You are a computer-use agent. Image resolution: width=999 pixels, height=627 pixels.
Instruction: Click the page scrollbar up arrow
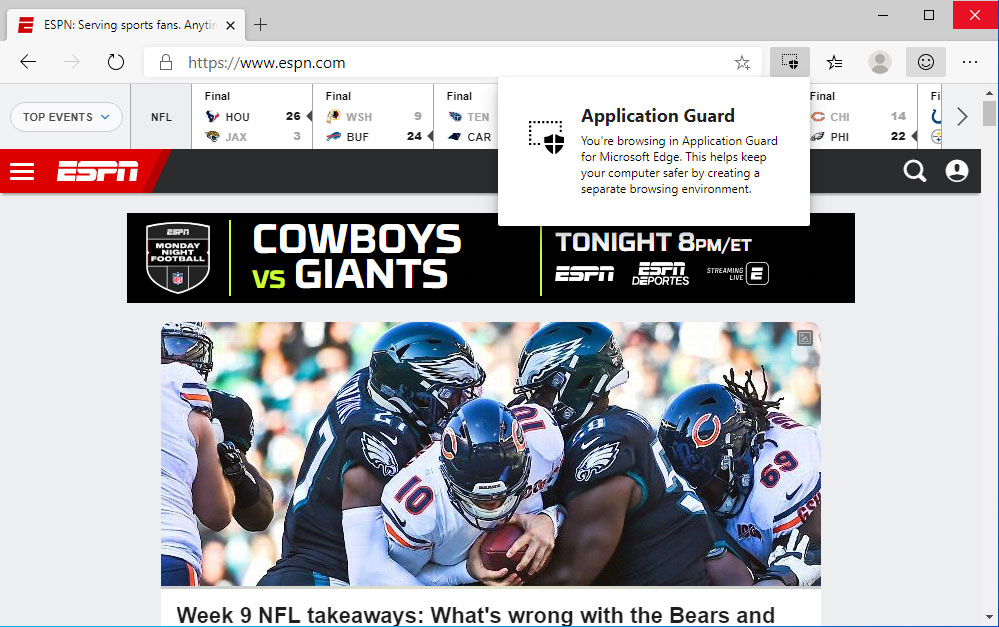[989, 93]
